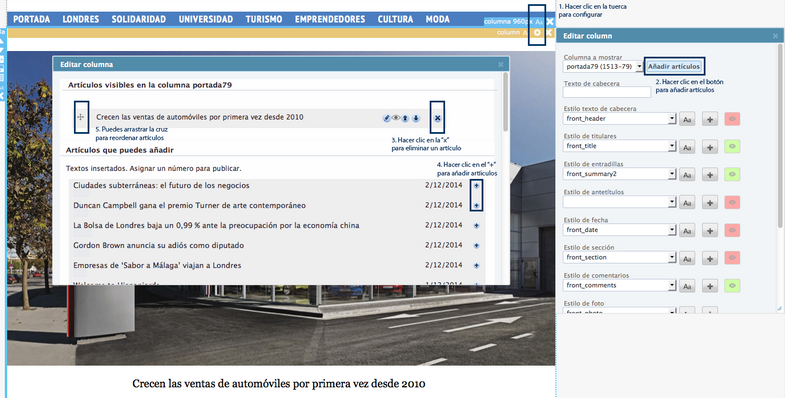
Task: Add 'Ciudades subterráneas' article with its plus icon
Action: click(476, 185)
